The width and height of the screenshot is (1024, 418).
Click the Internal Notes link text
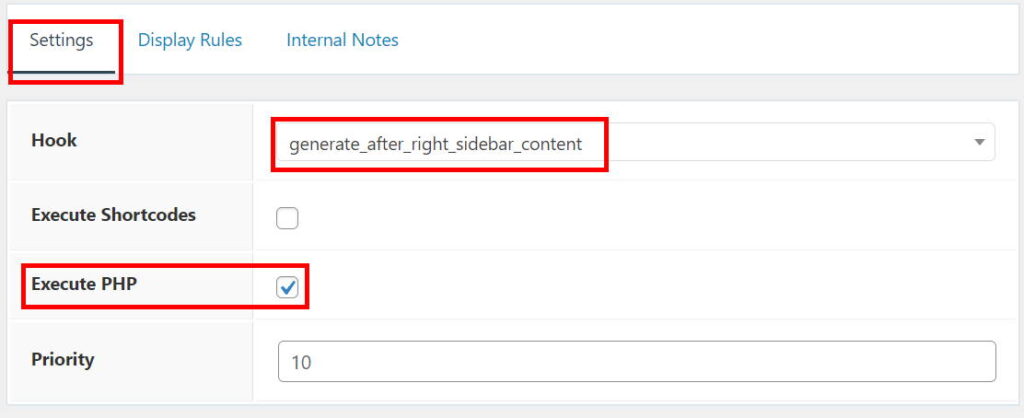(x=342, y=41)
